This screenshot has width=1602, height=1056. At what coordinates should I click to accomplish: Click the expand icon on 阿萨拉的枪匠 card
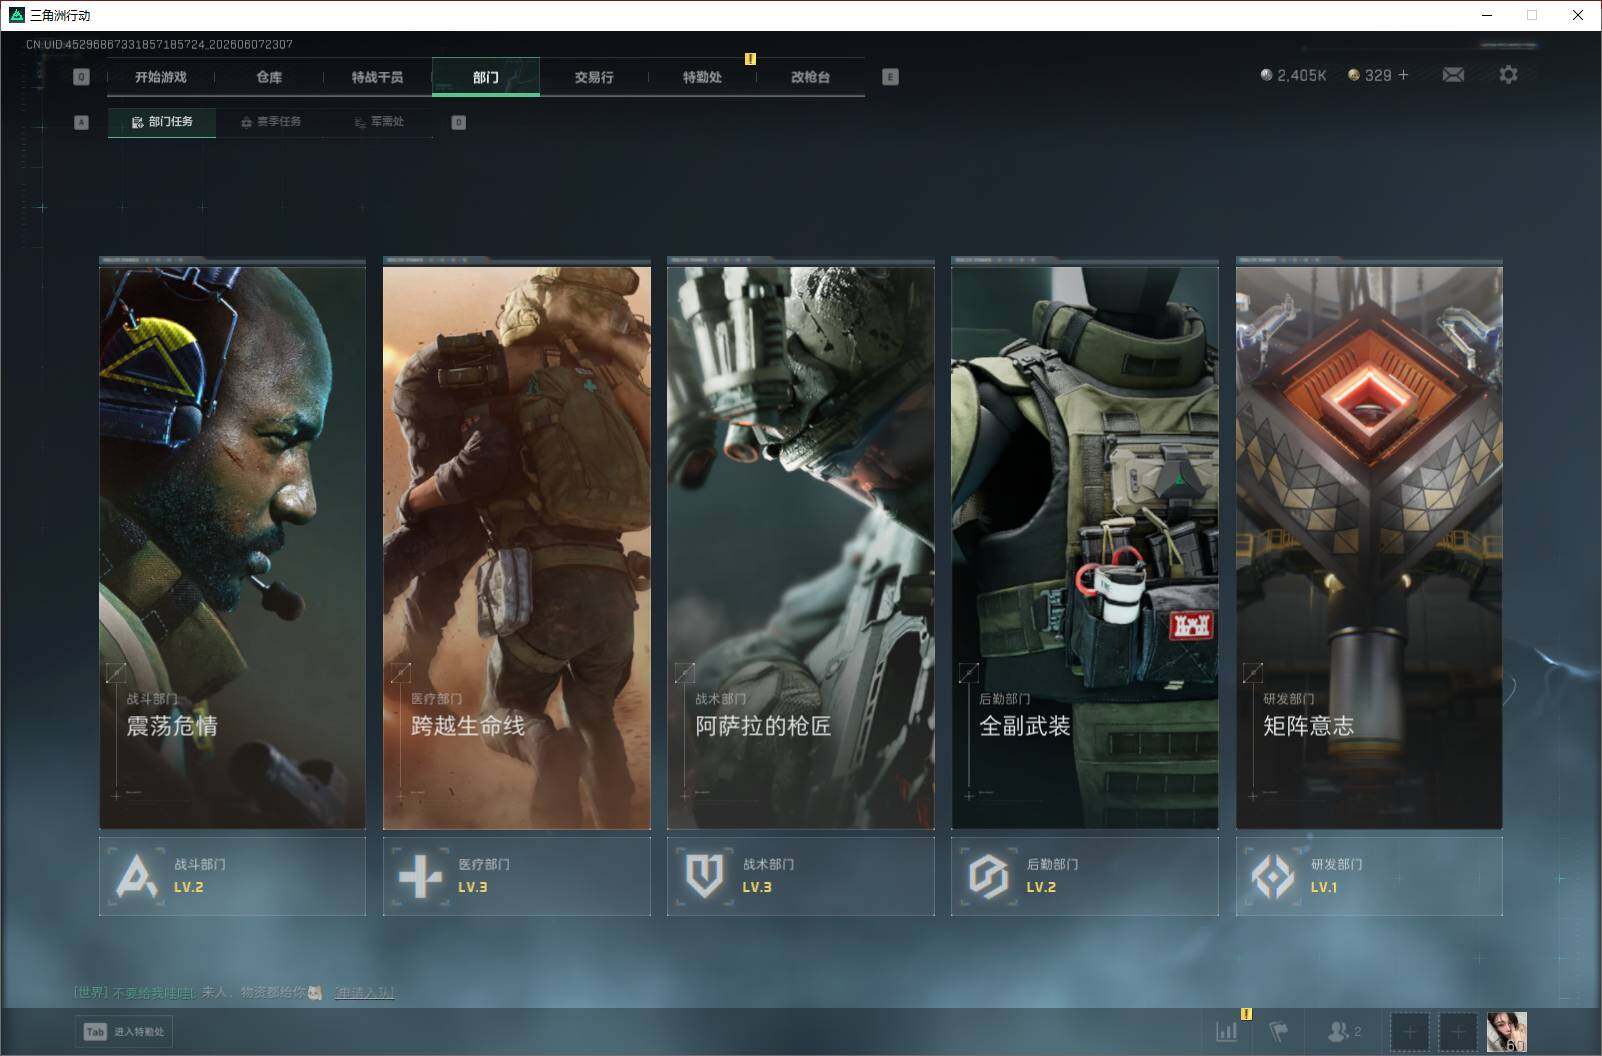(x=684, y=673)
